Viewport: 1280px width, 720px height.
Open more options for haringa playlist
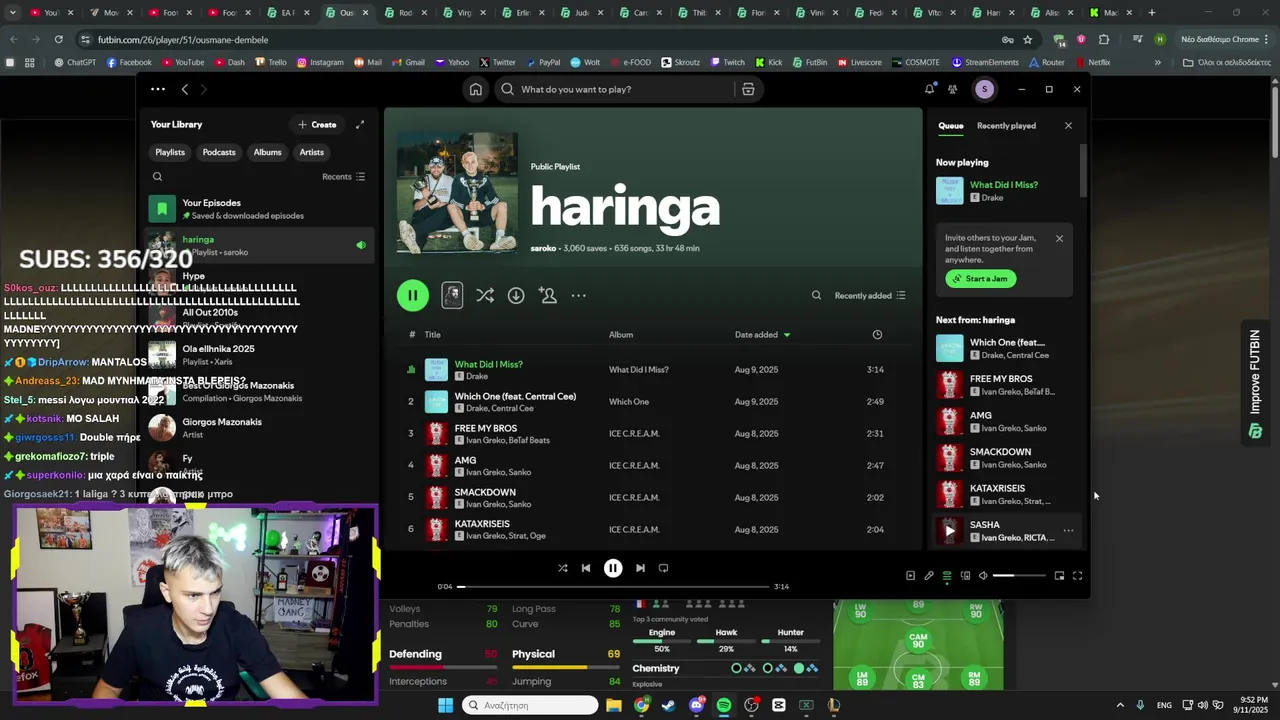click(x=579, y=295)
